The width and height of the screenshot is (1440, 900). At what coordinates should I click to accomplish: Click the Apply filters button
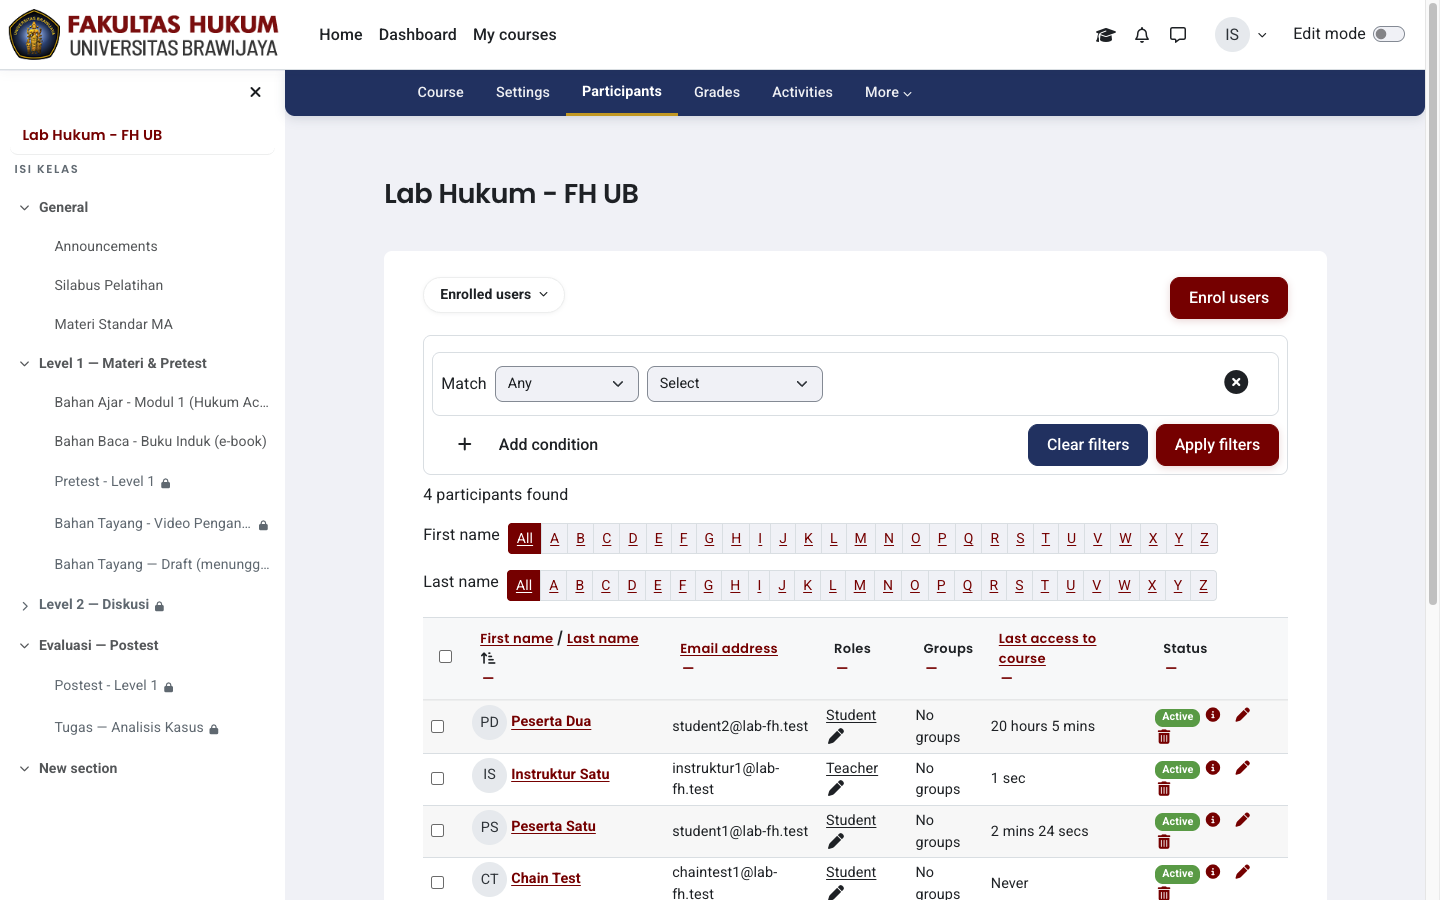1217,445
